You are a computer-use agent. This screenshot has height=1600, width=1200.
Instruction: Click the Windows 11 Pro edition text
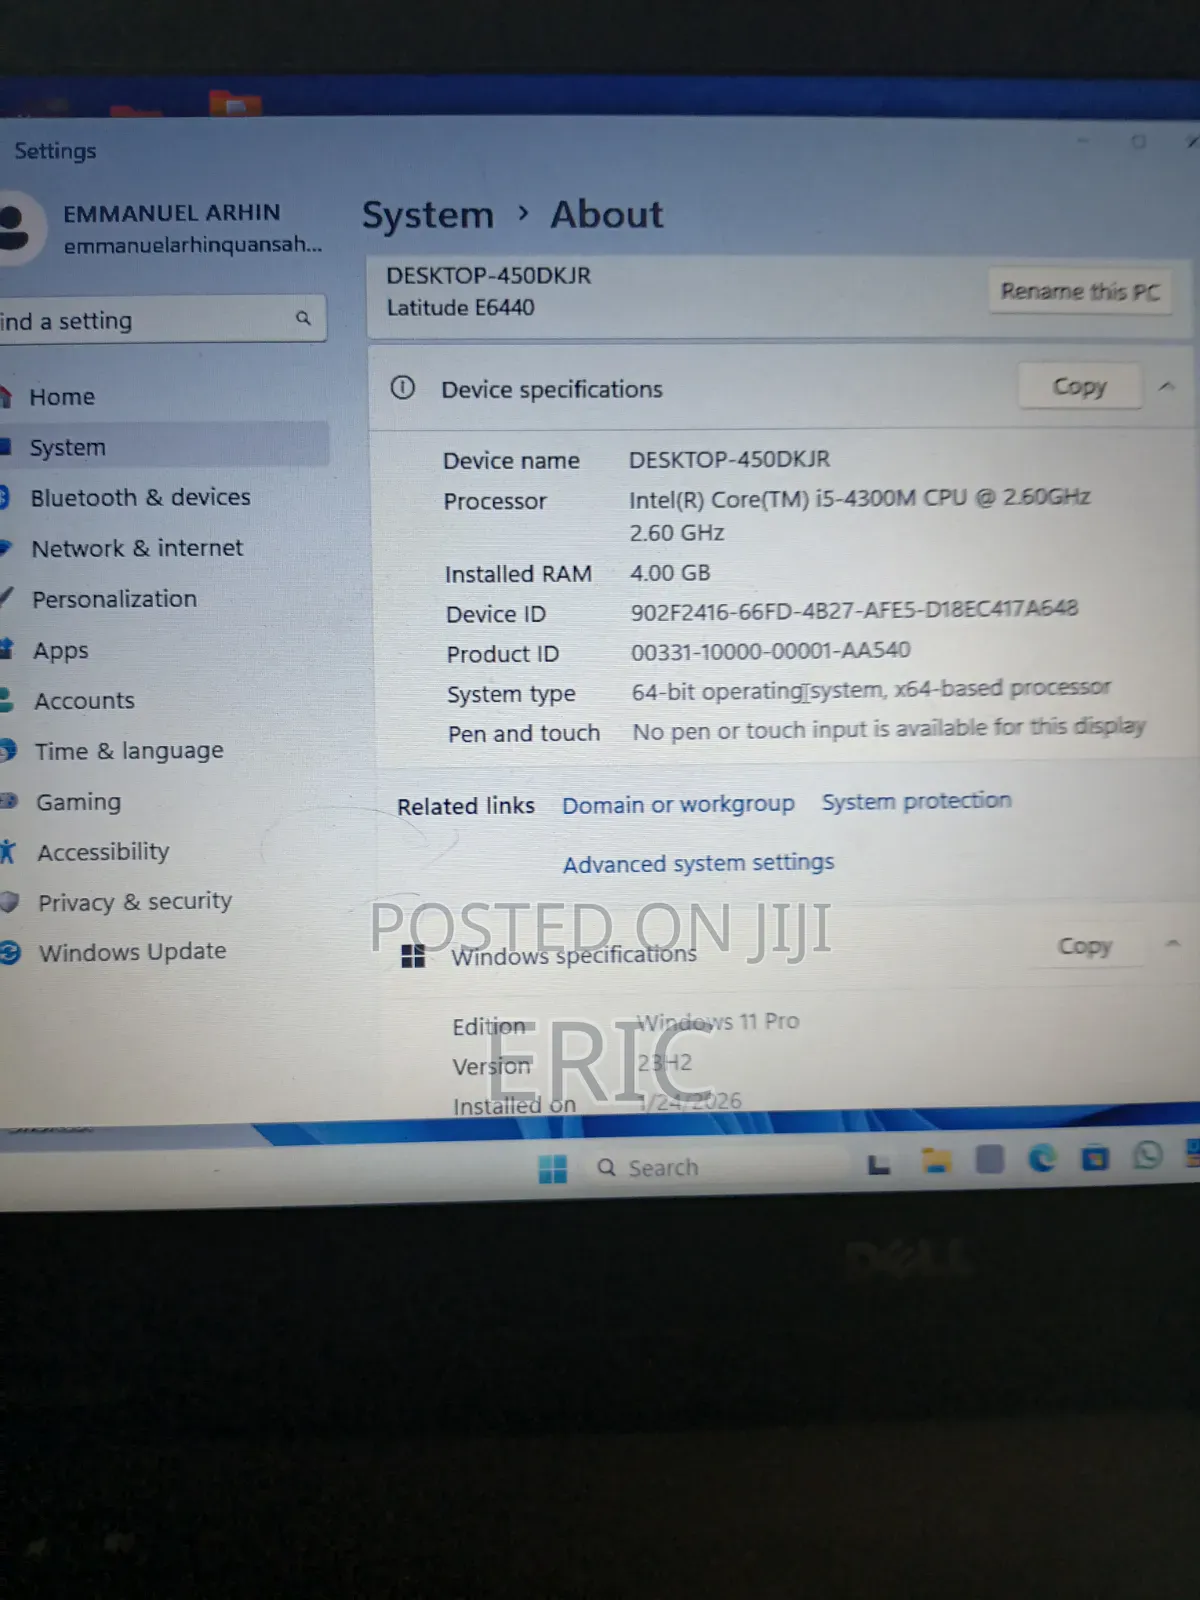[719, 1022]
